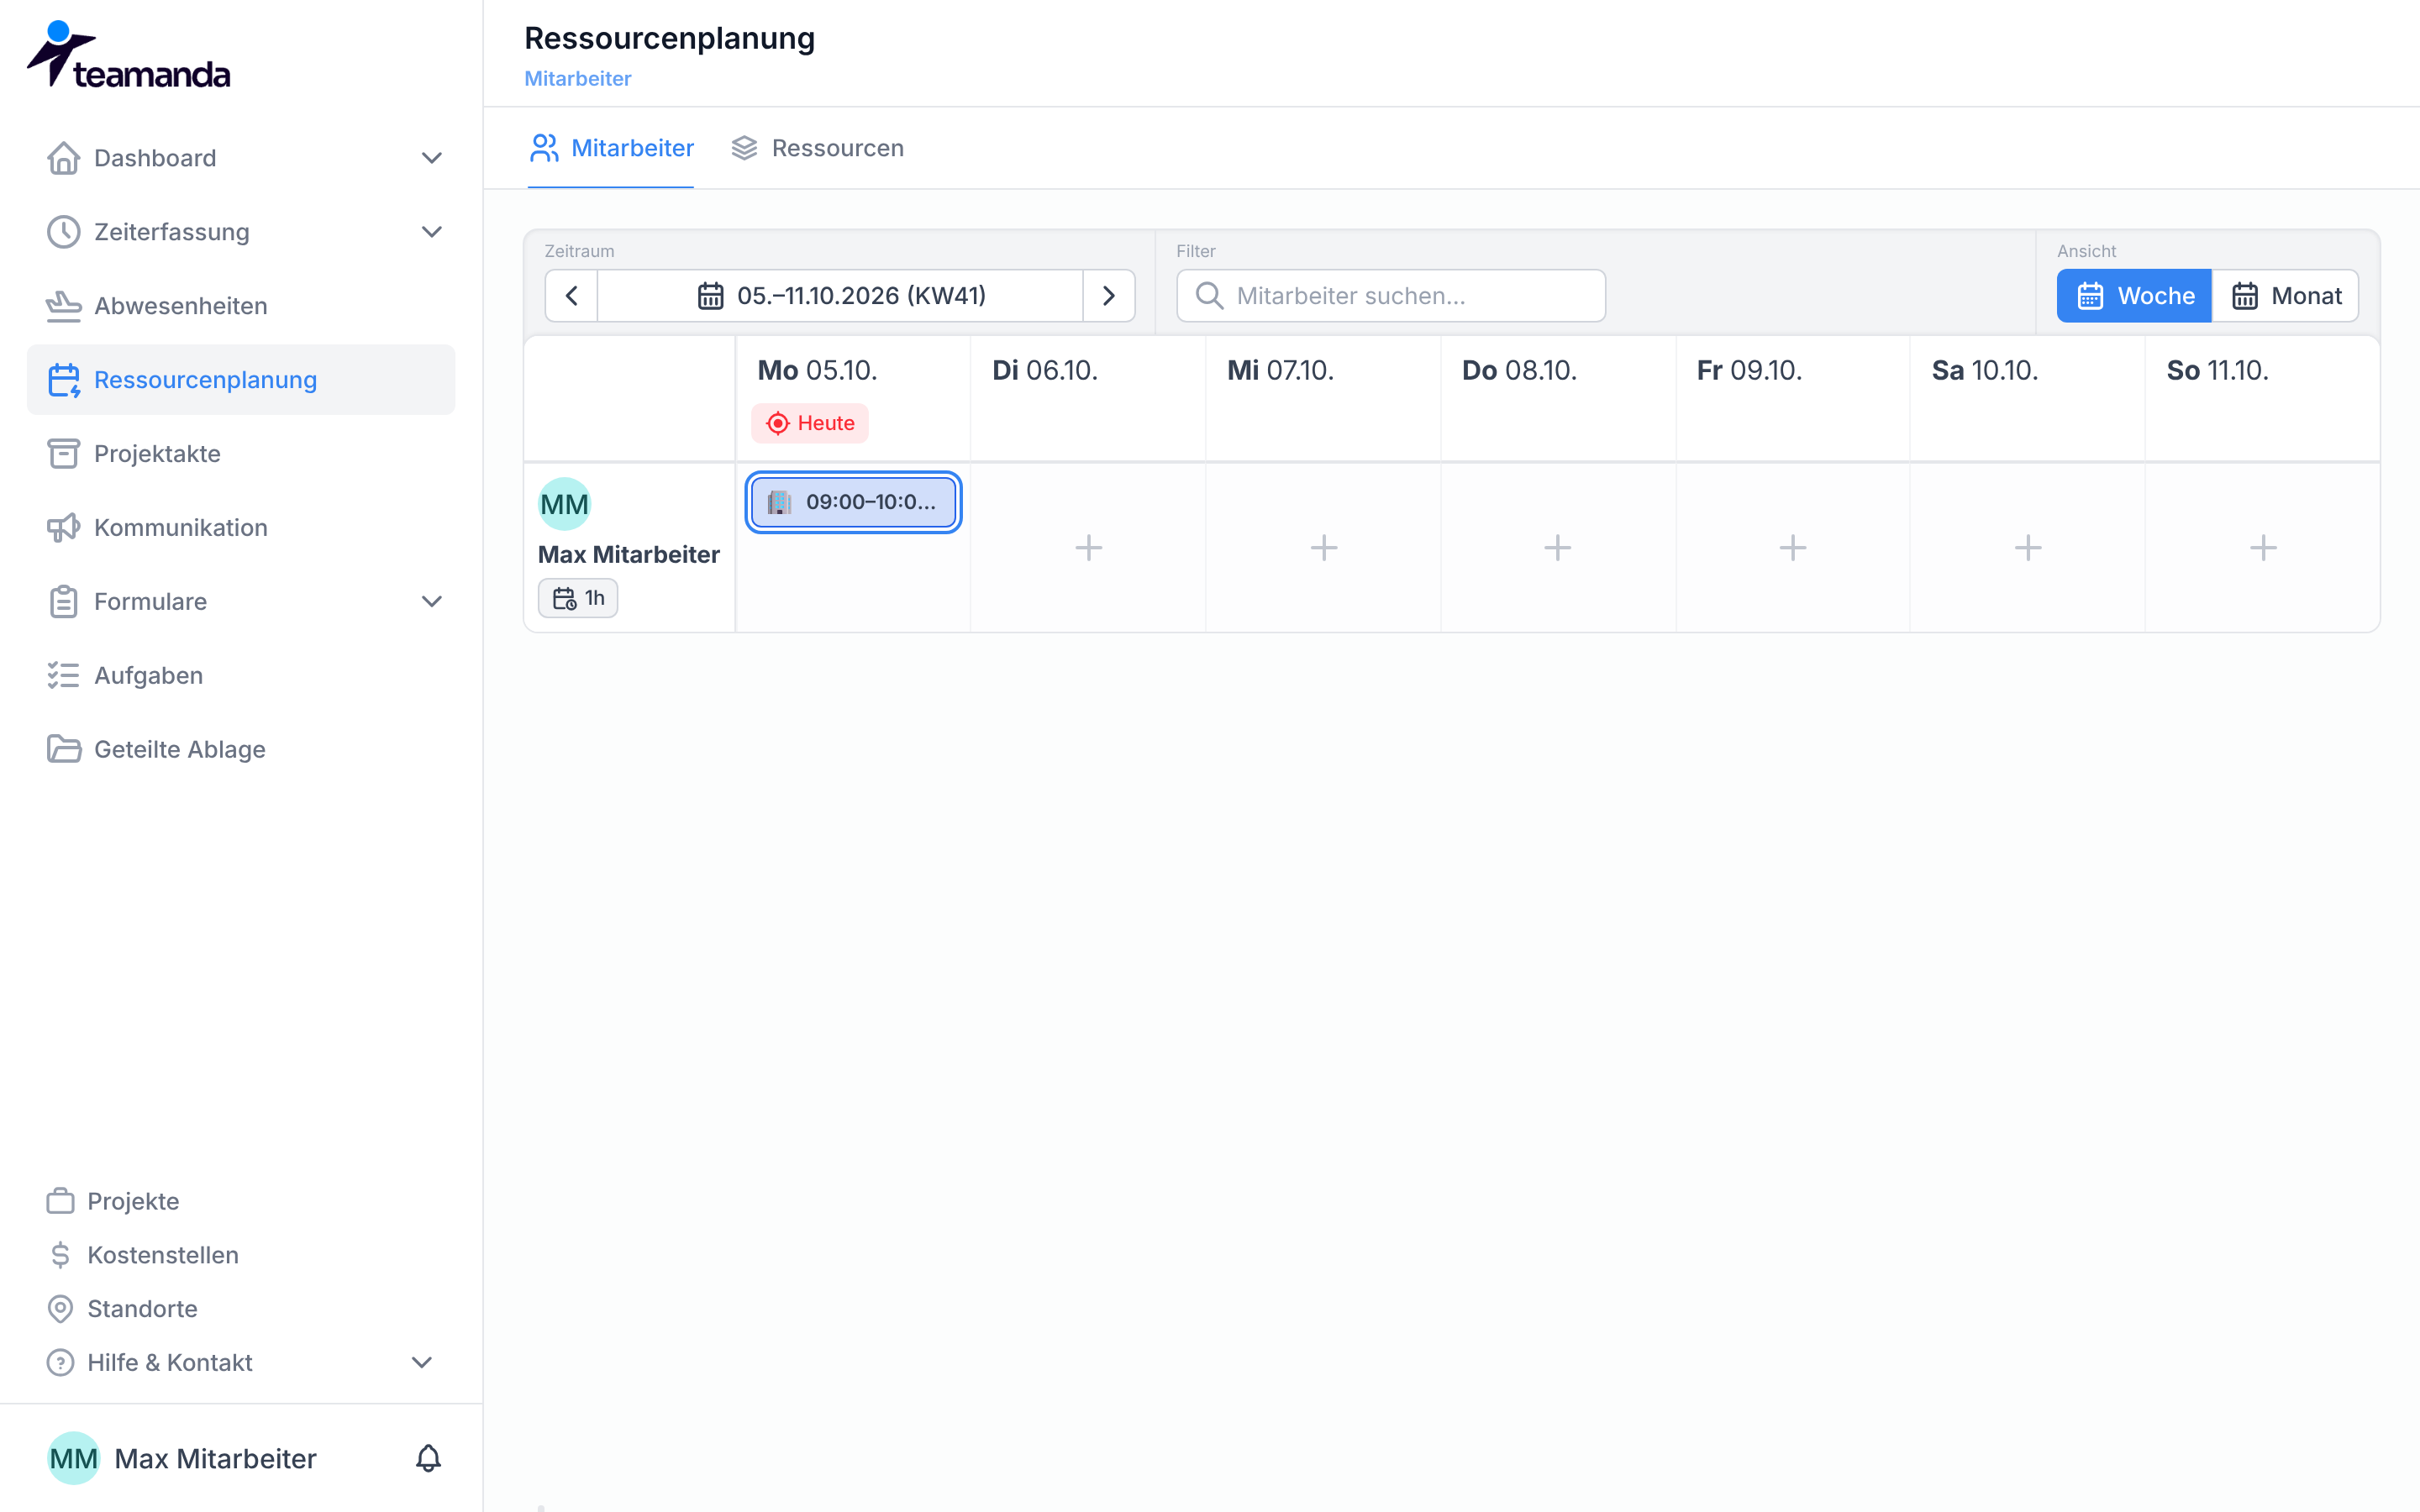2420x1512 pixels.
Task: Open the notification bell
Action: point(428,1458)
